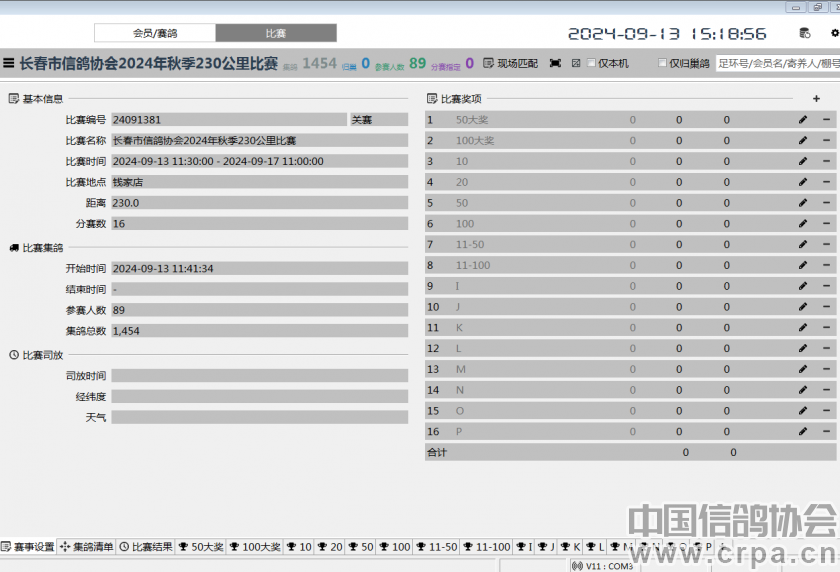
Task: Remove prize row 6 named 100
Action: (x=827, y=223)
